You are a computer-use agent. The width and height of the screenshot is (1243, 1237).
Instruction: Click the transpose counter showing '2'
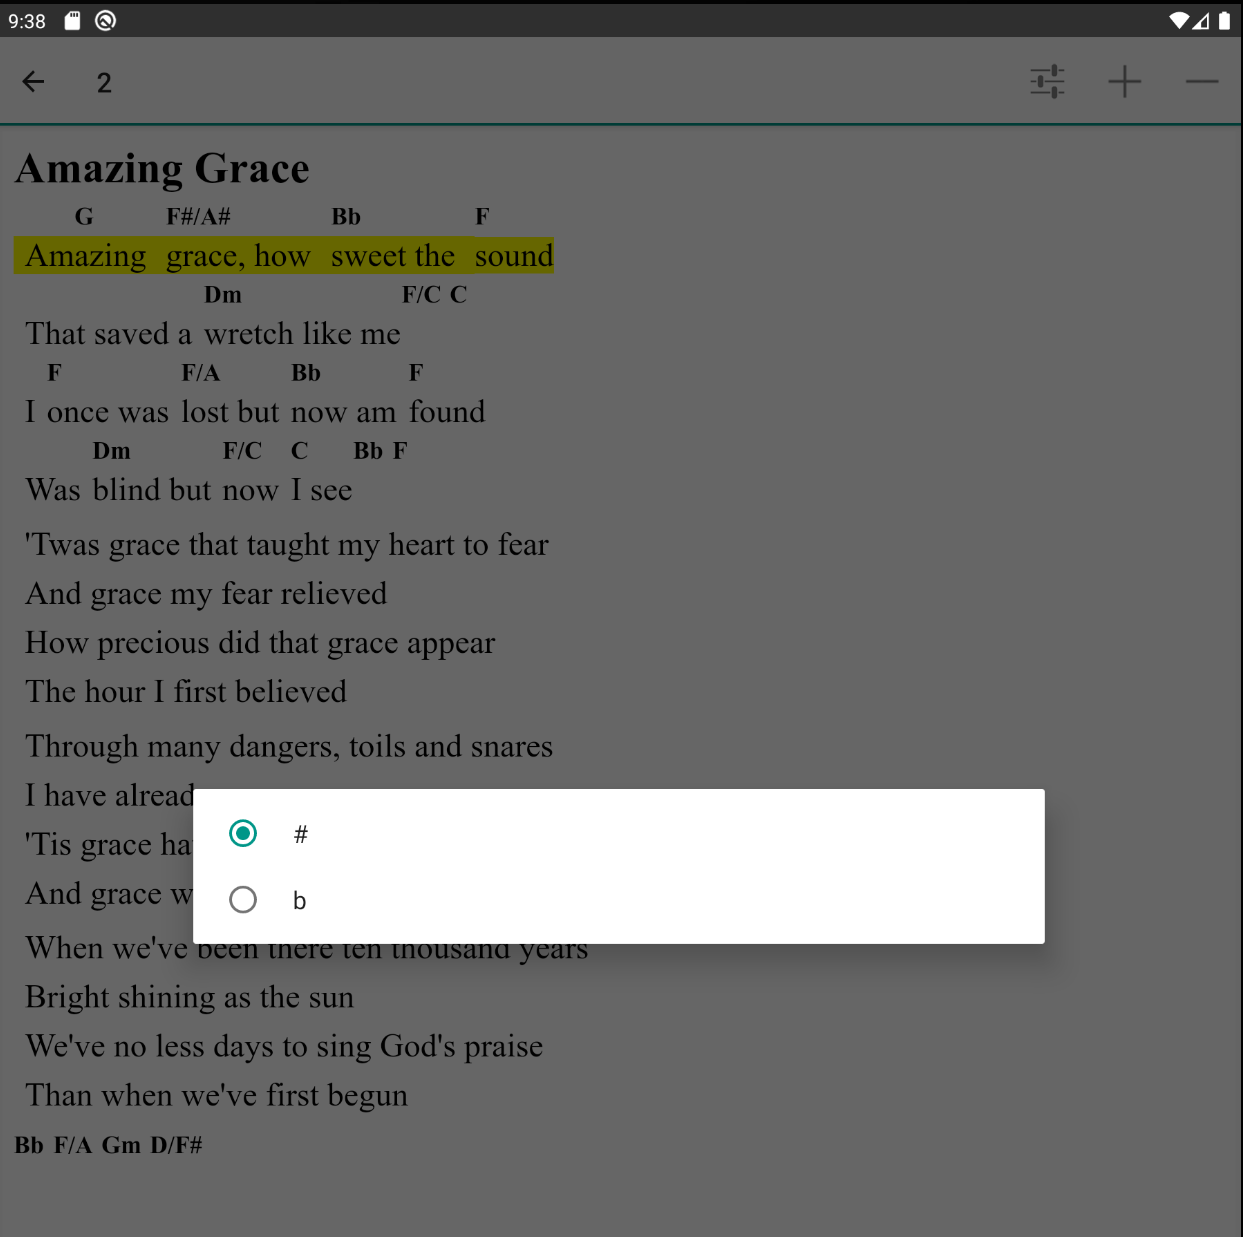point(103,82)
